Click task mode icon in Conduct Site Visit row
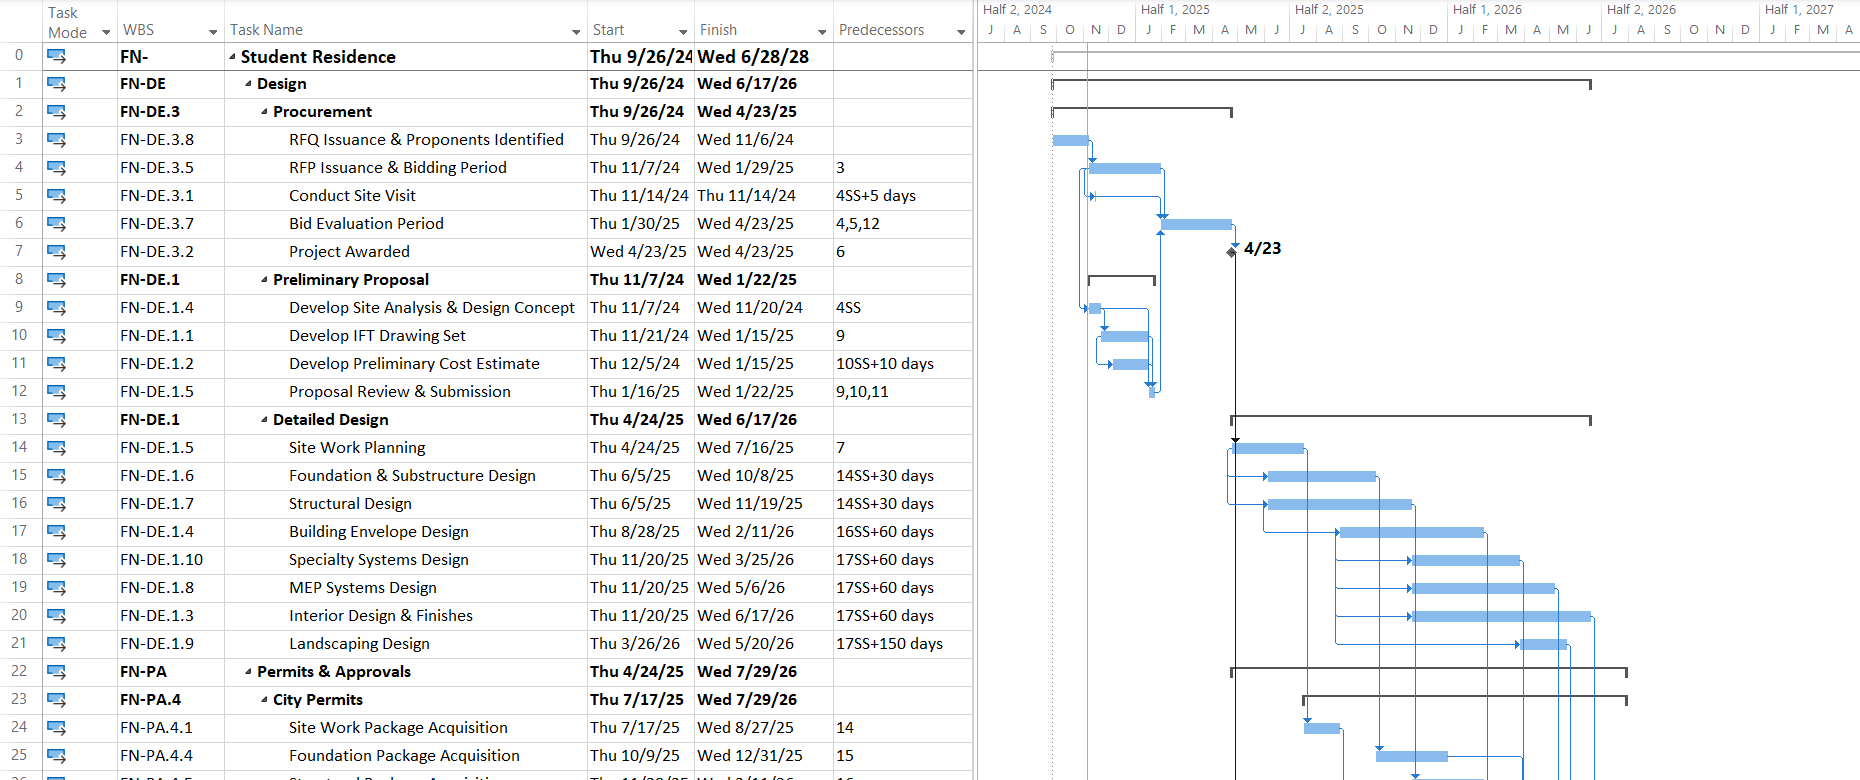 [x=56, y=196]
